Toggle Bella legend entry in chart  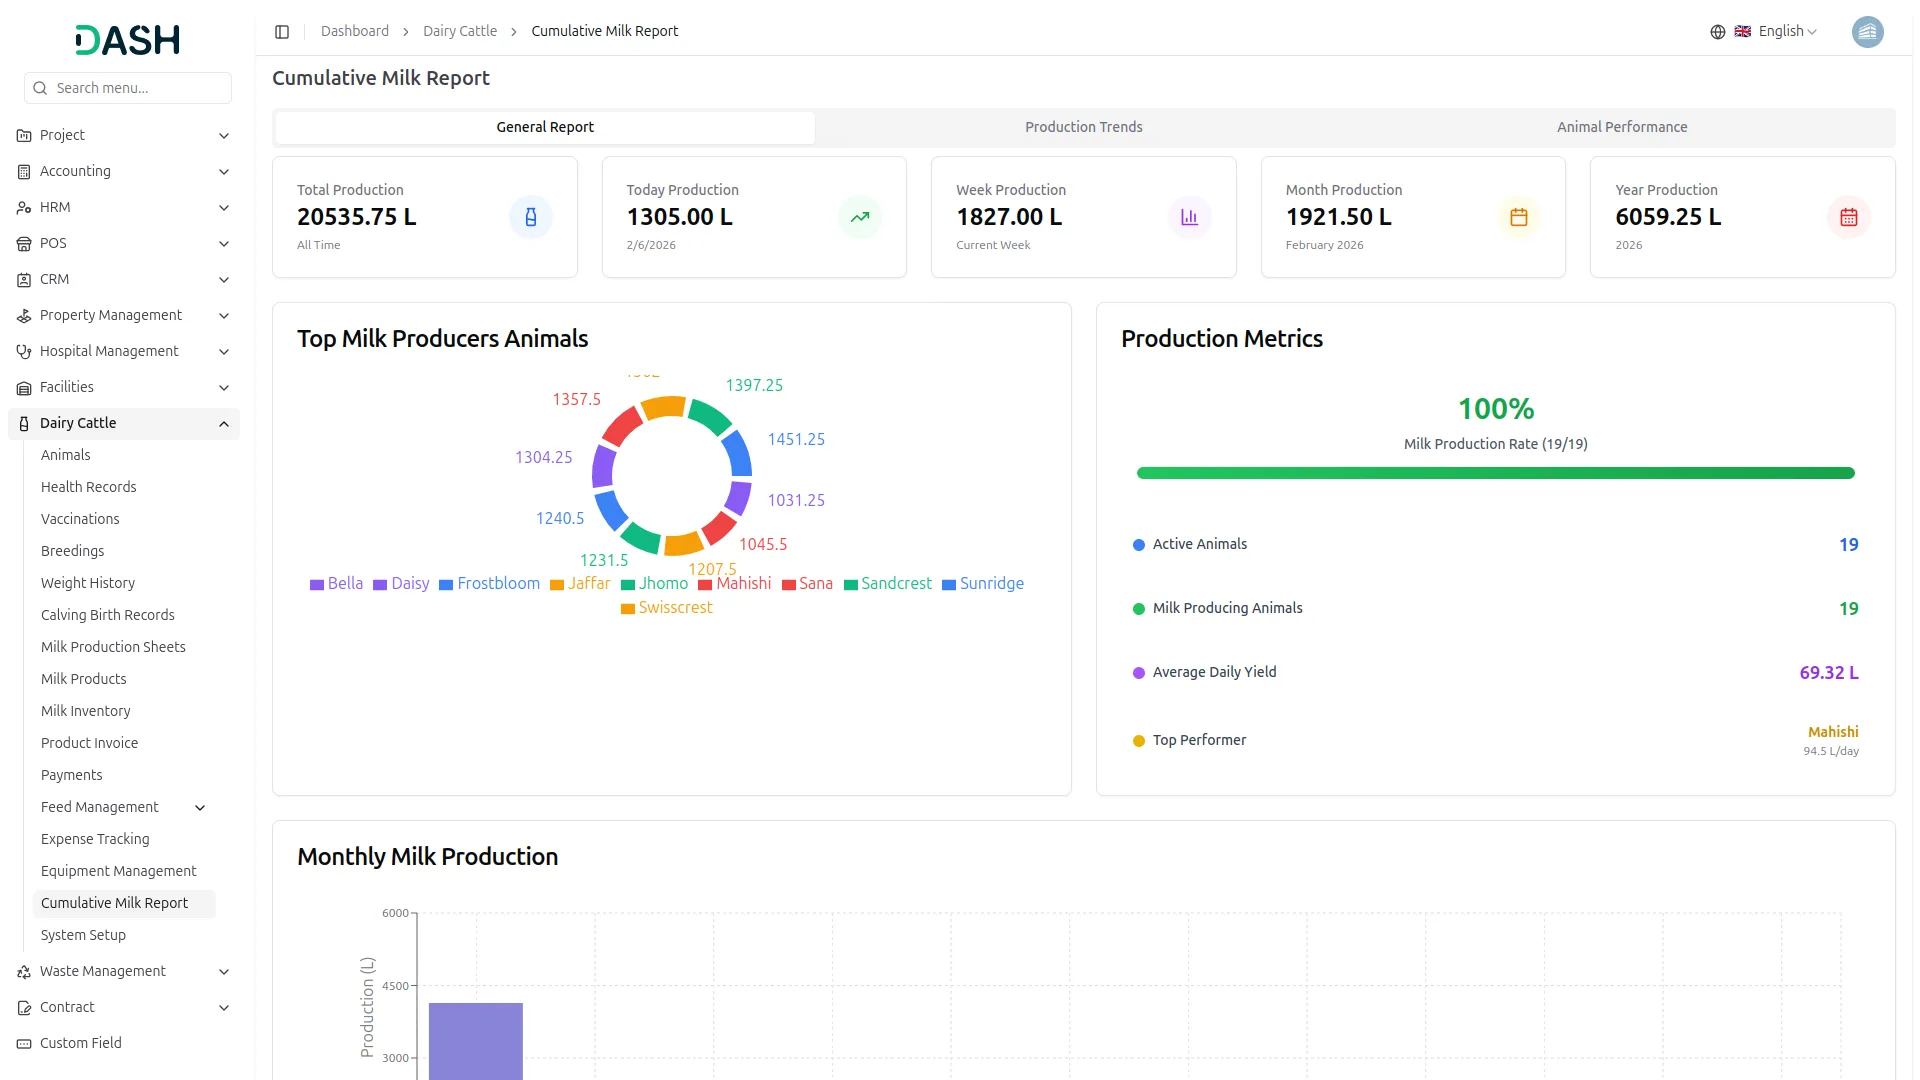click(x=336, y=584)
